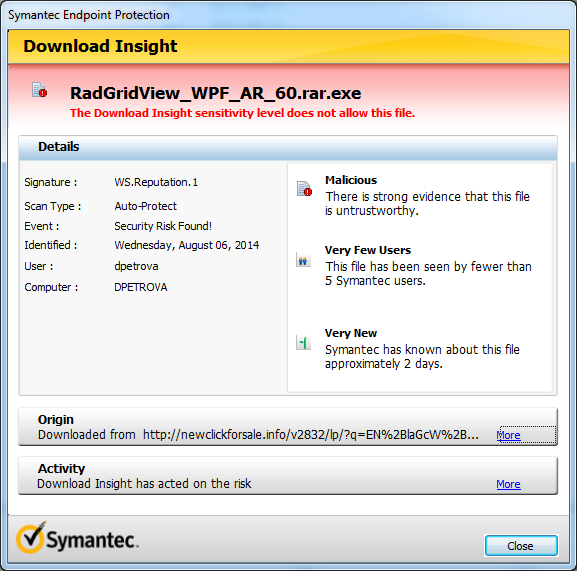Select computer value DPETROVA
The width and height of the screenshot is (577, 571).
click(x=141, y=287)
